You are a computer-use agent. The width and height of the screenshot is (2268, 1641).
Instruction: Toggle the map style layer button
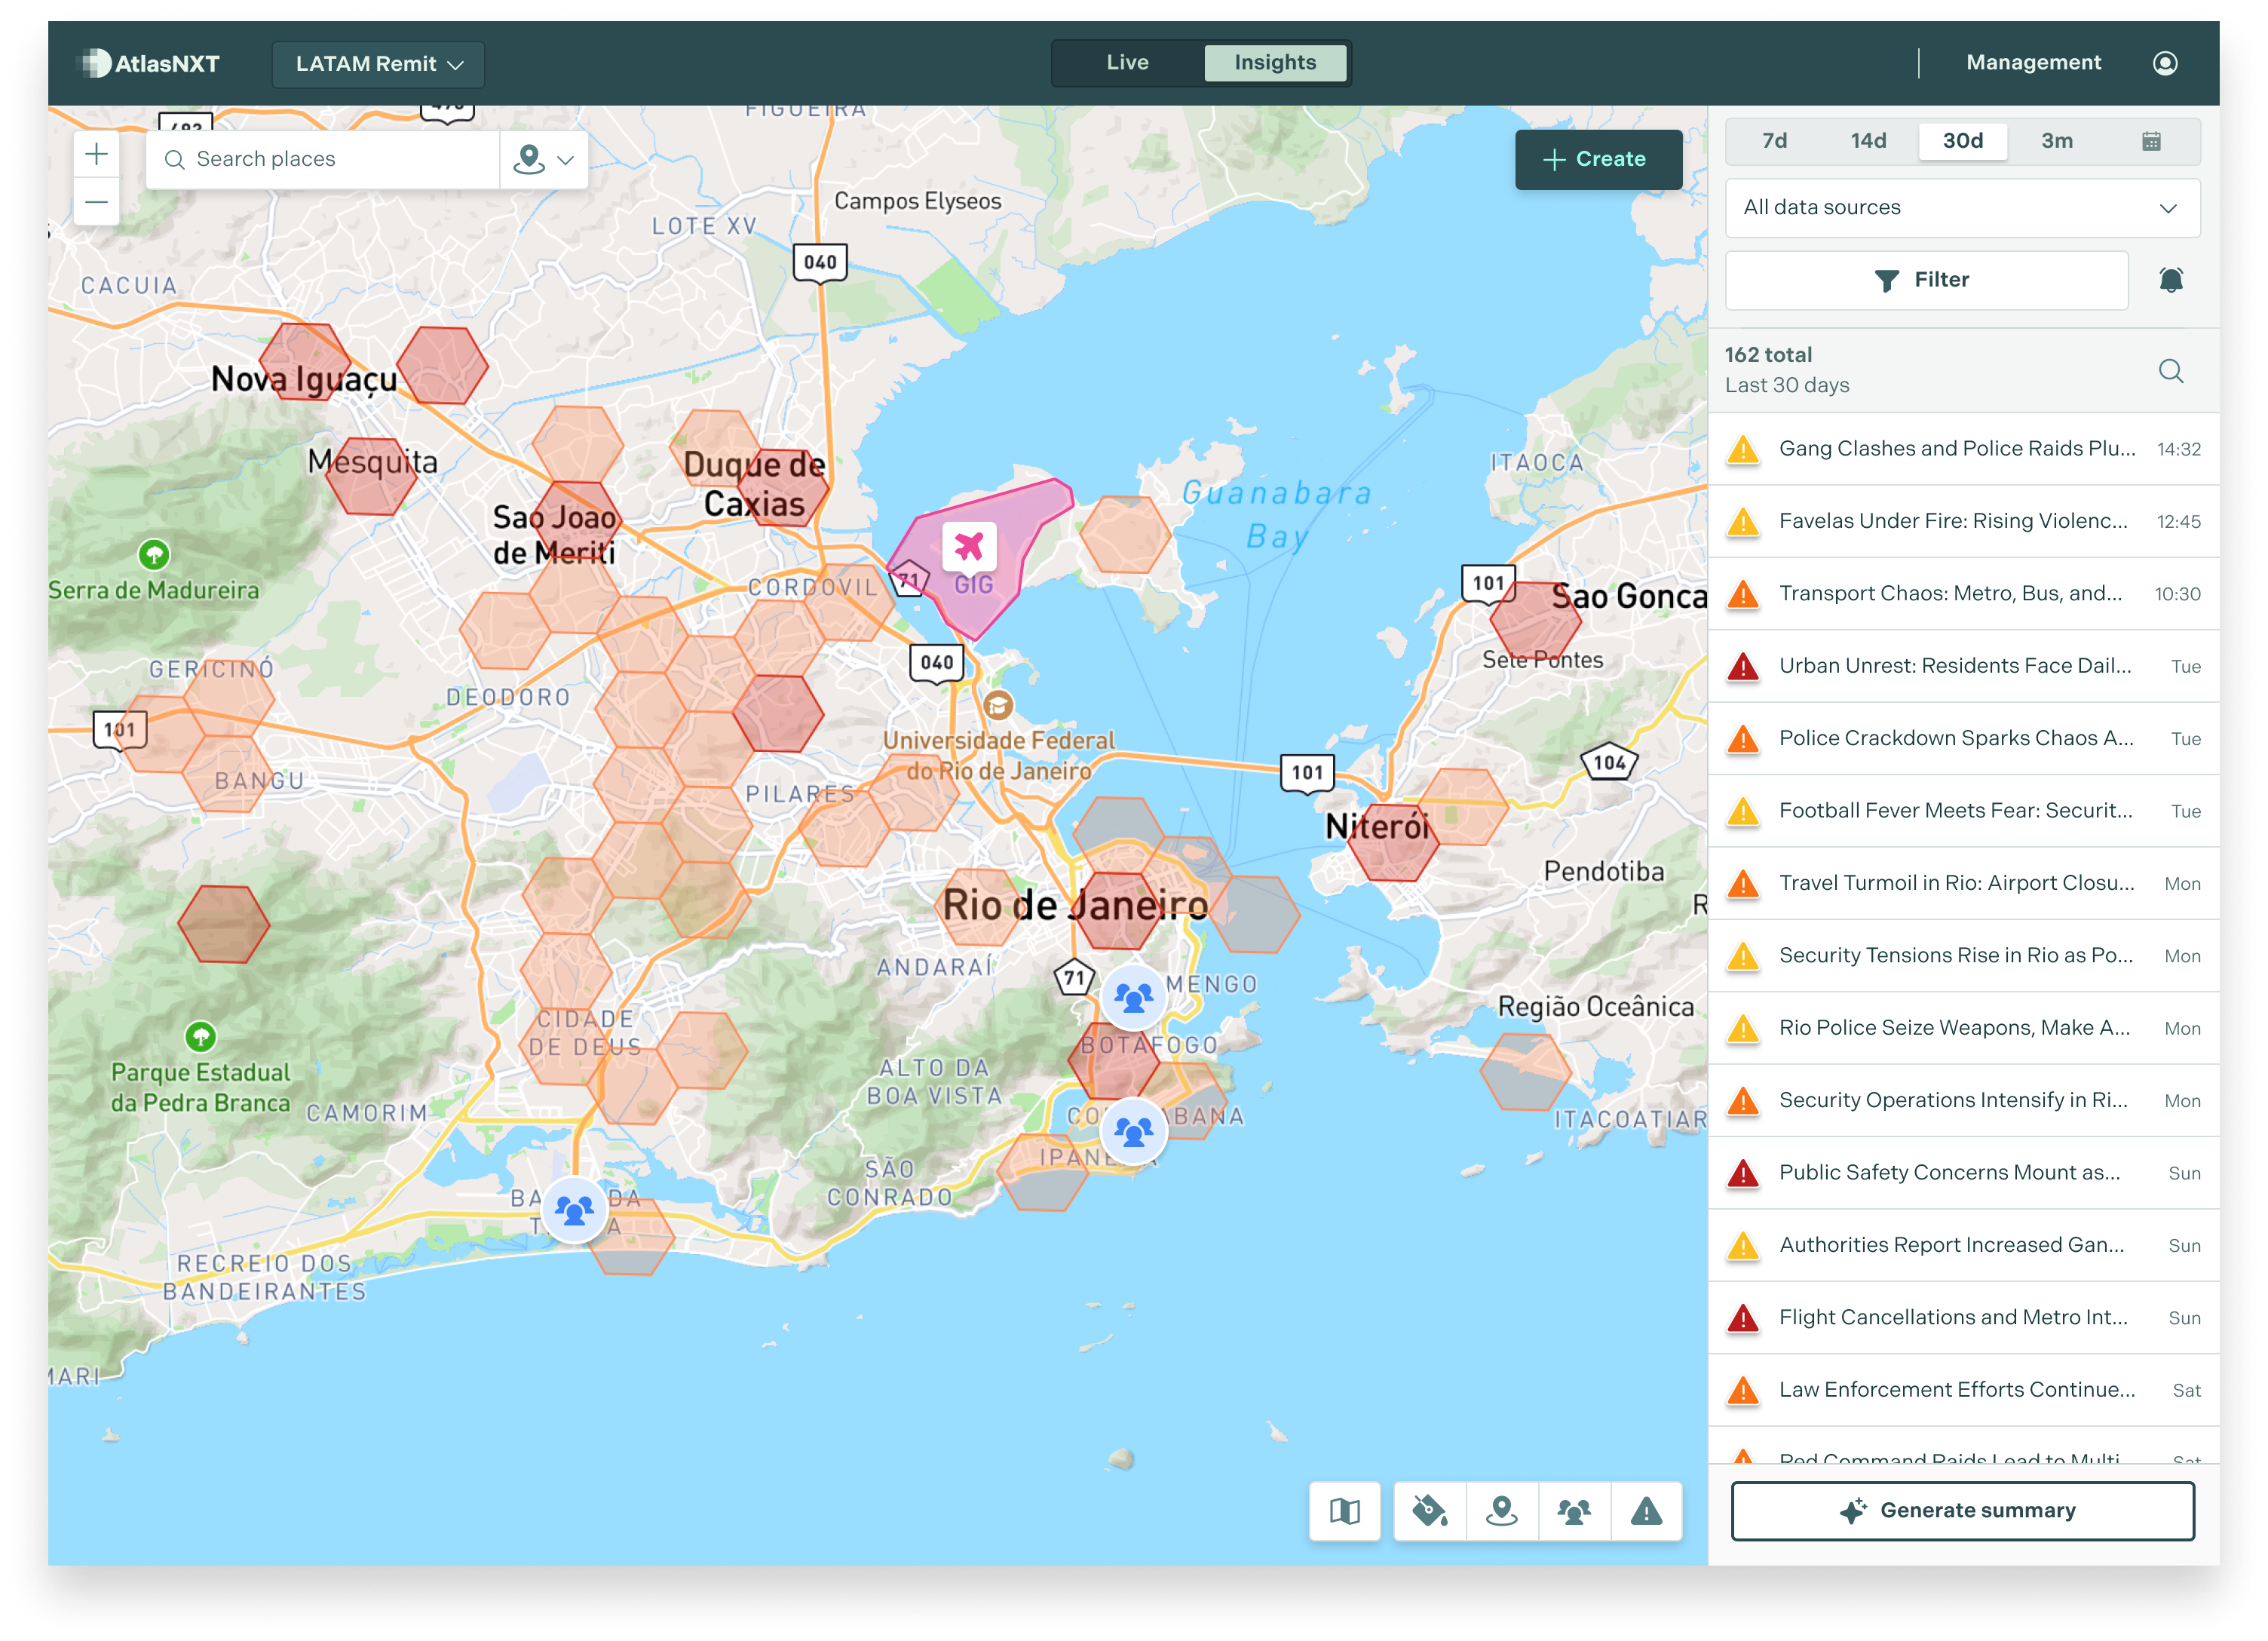click(1344, 1510)
